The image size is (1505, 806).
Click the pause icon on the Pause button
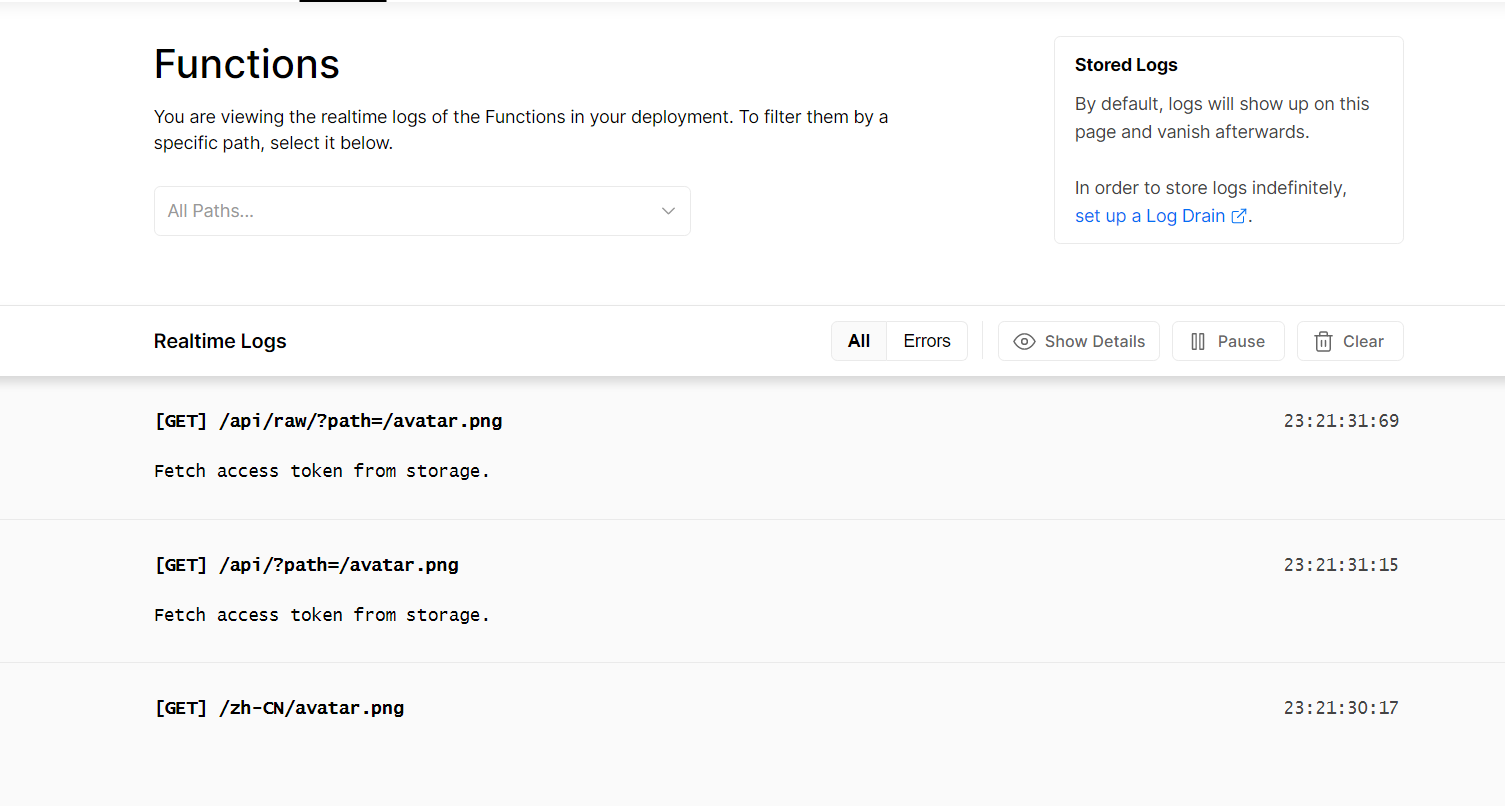(1198, 341)
